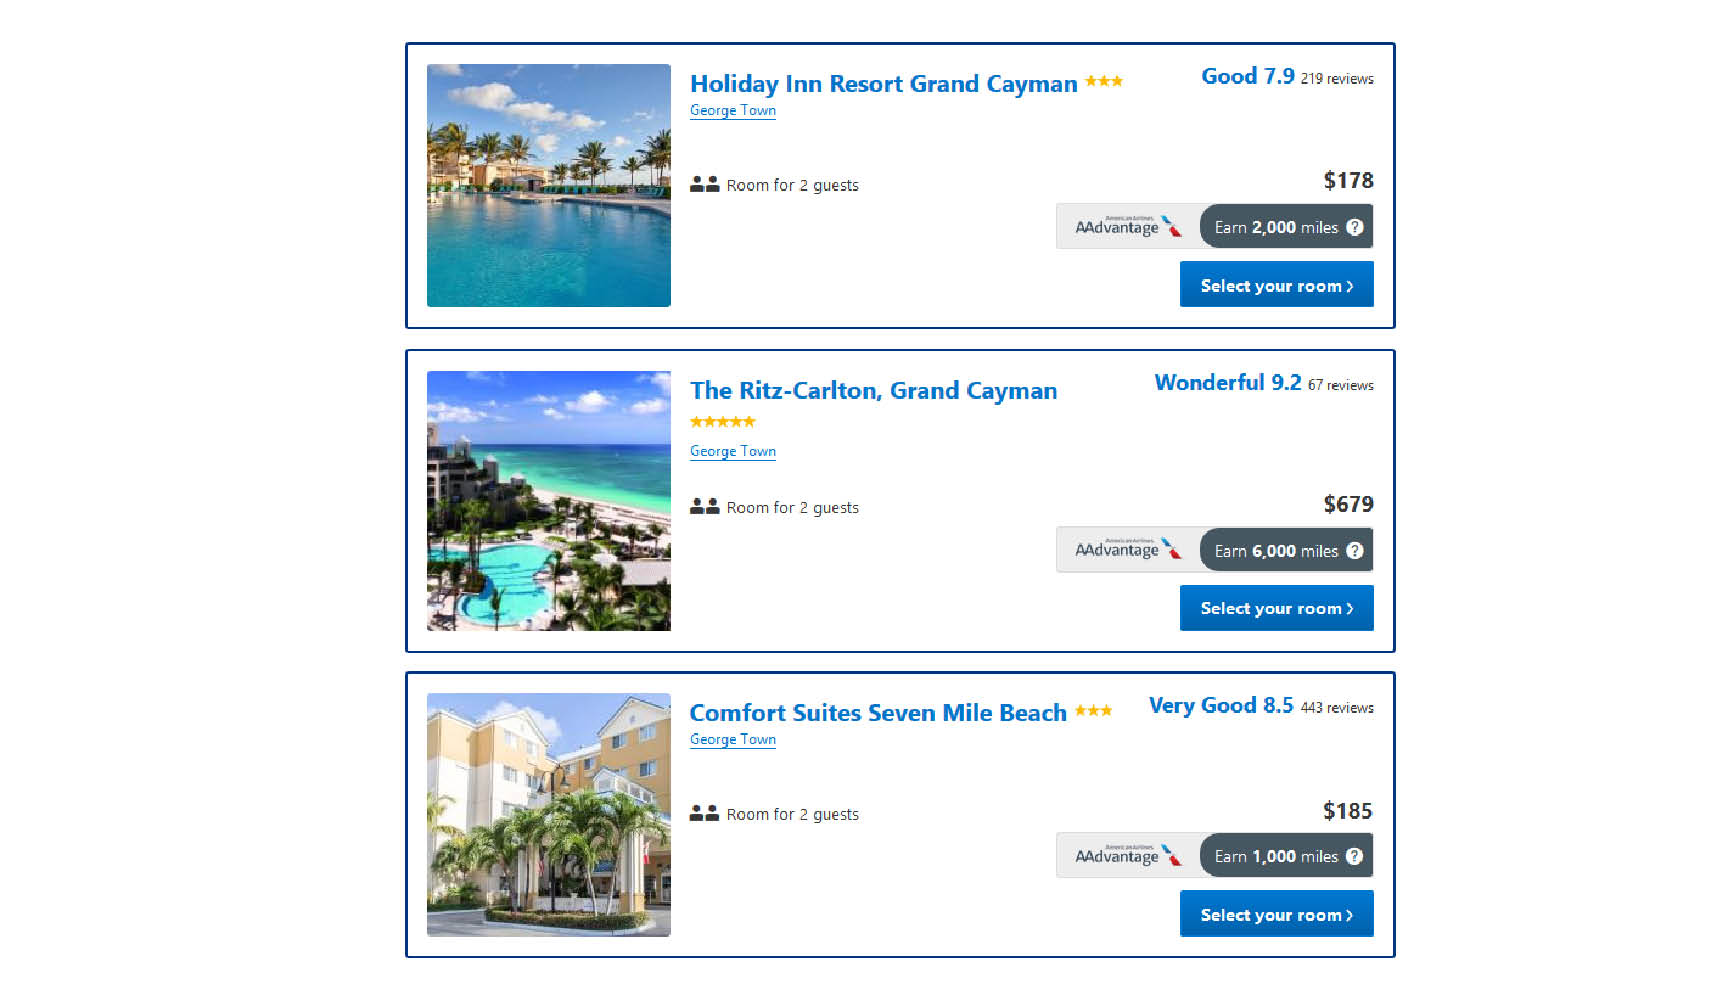Select your room at Comfort Suites
This screenshot has width=1725, height=1000.
[1276, 914]
